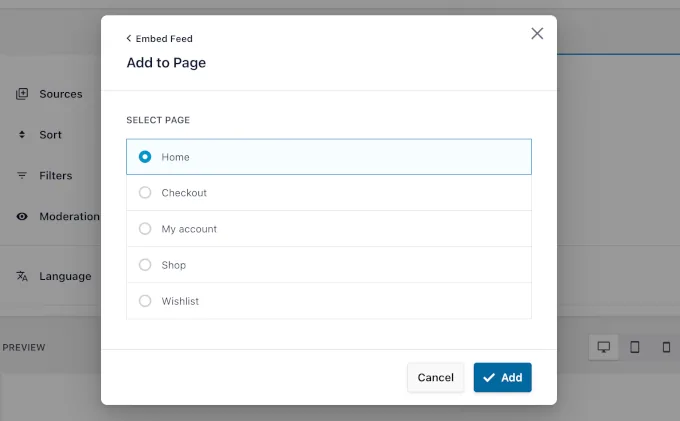Switch preview to desktop view
The height and width of the screenshot is (421, 680).
point(604,347)
